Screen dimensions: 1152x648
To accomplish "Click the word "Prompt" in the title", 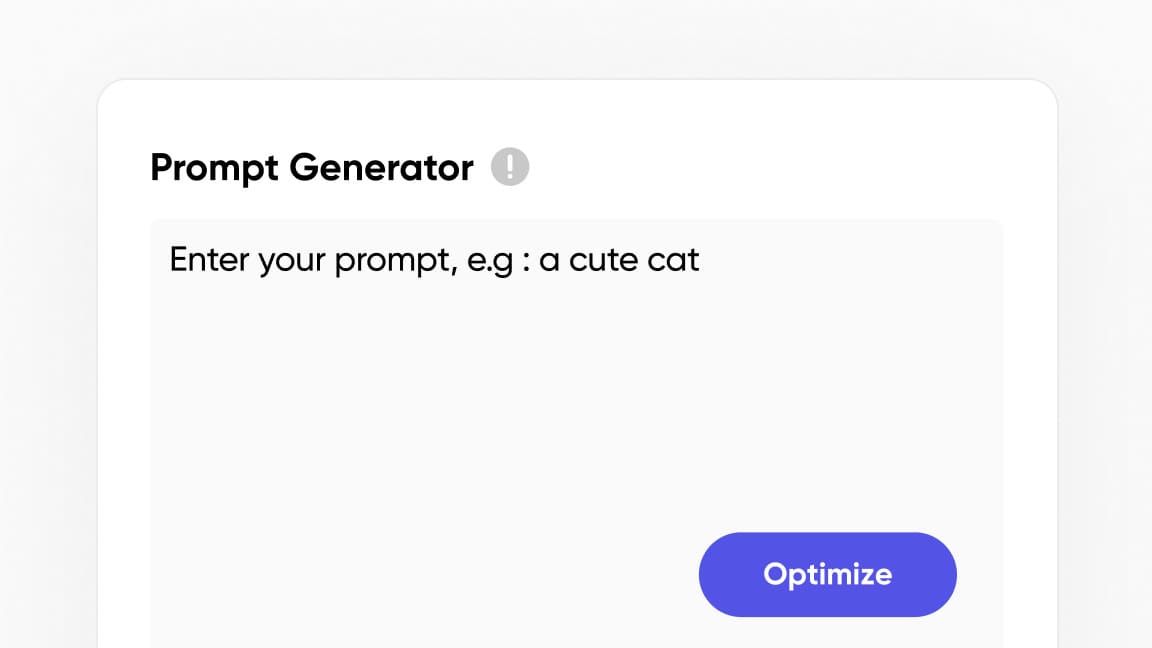I will pyautogui.click(x=214, y=168).
